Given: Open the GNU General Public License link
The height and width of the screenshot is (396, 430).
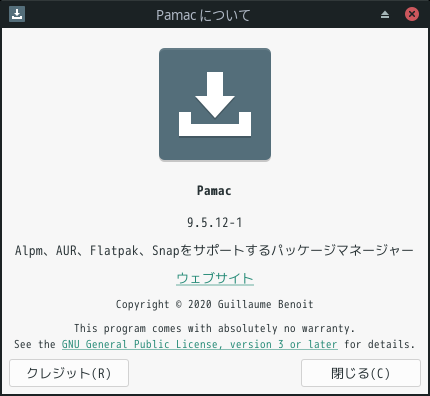Looking at the screenshot, I should coord(200,344).
